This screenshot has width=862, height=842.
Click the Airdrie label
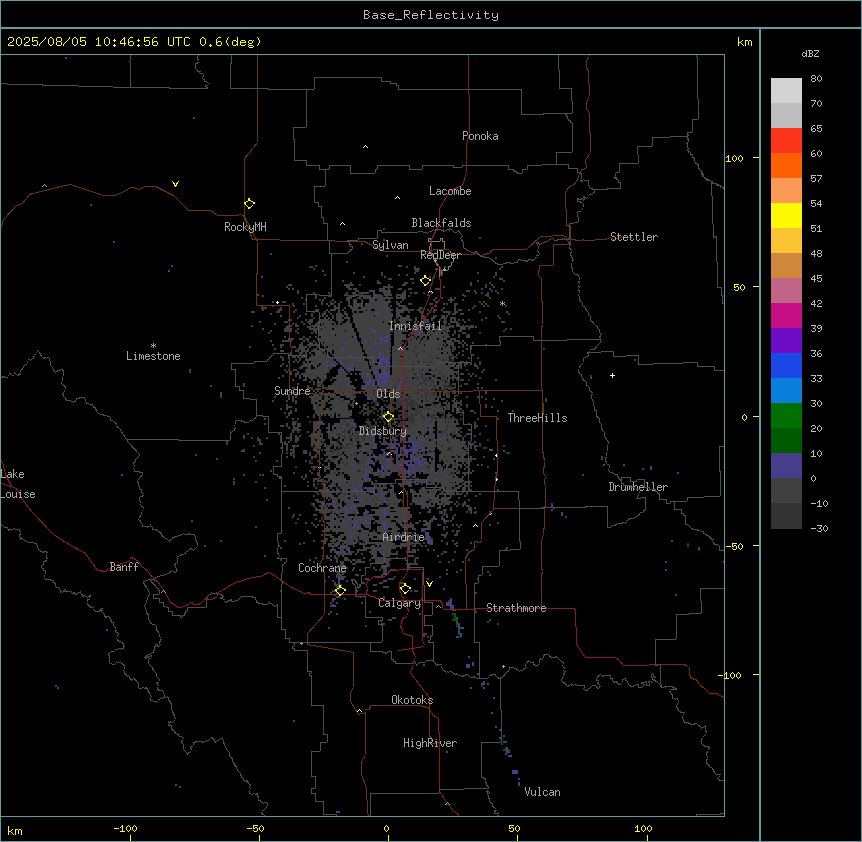point(404,537)
